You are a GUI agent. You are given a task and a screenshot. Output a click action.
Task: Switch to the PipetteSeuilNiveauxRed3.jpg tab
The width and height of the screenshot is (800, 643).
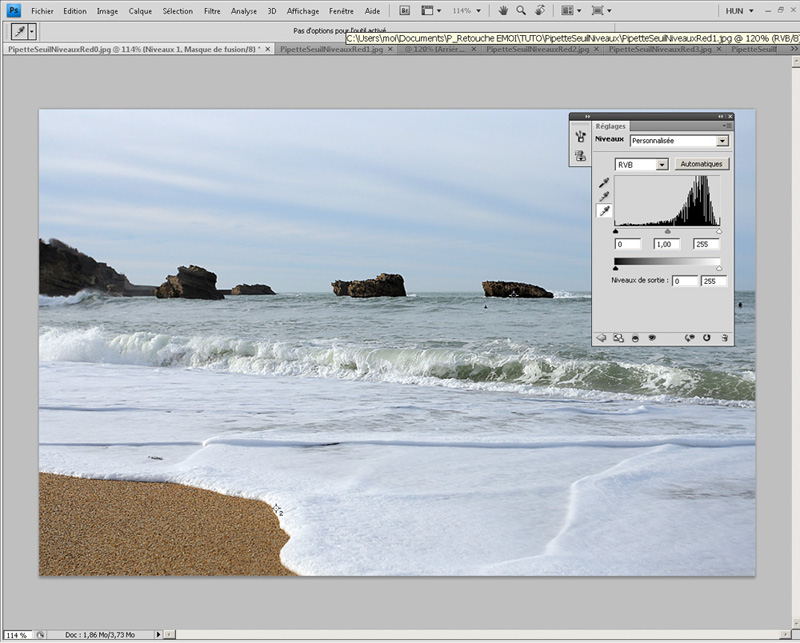(660, 50)
